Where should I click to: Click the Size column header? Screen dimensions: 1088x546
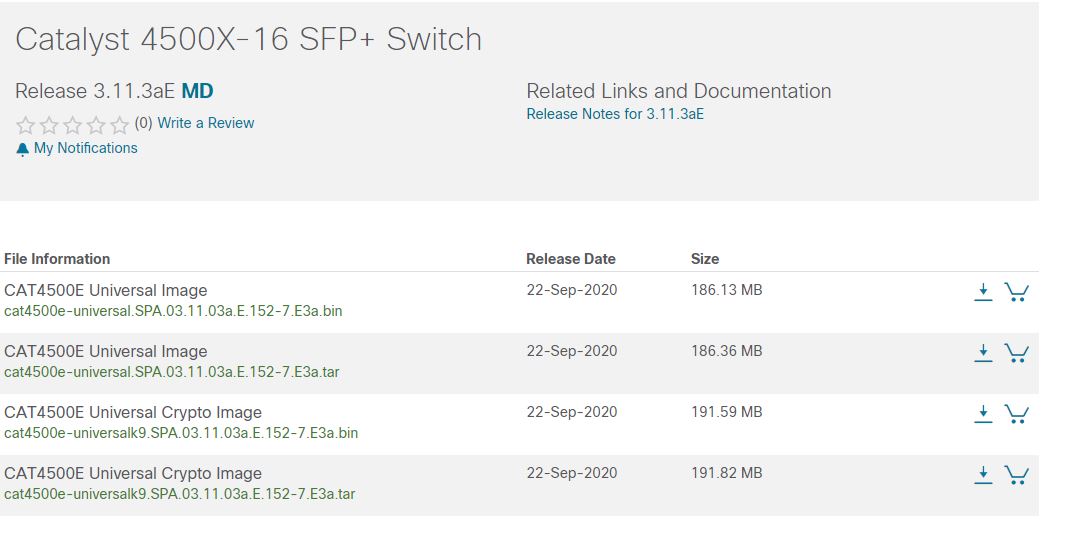pyautogui.click(x=704, y=259)
